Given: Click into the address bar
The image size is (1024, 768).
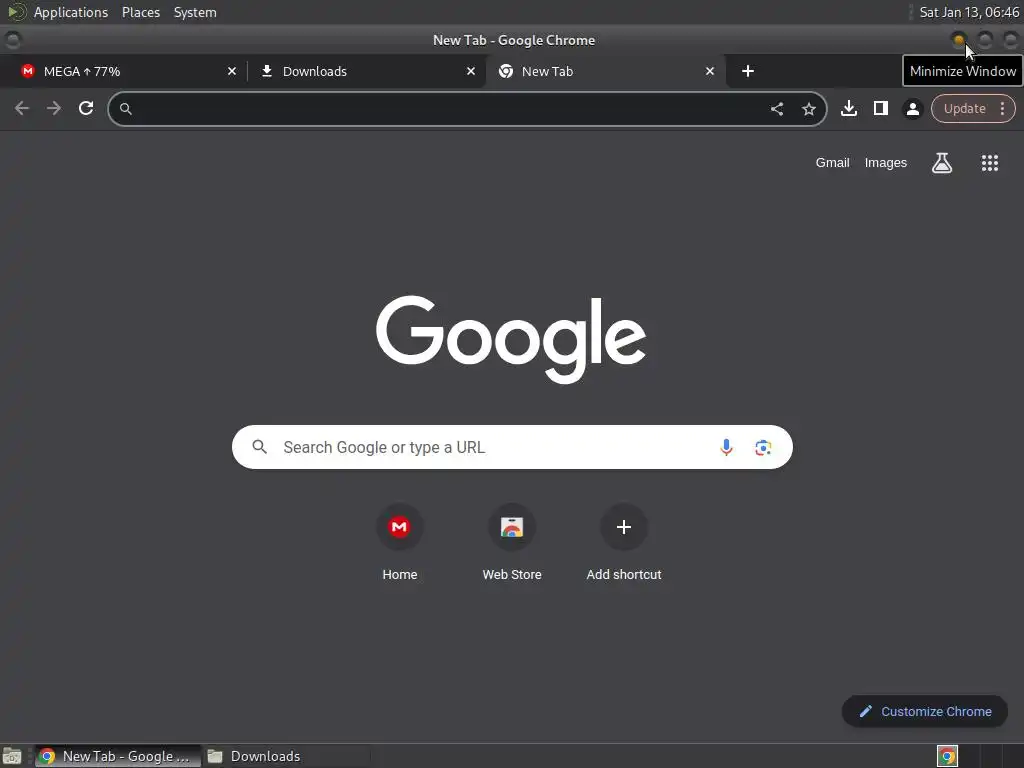Looking at the screenshot, I should pos(451,109).
